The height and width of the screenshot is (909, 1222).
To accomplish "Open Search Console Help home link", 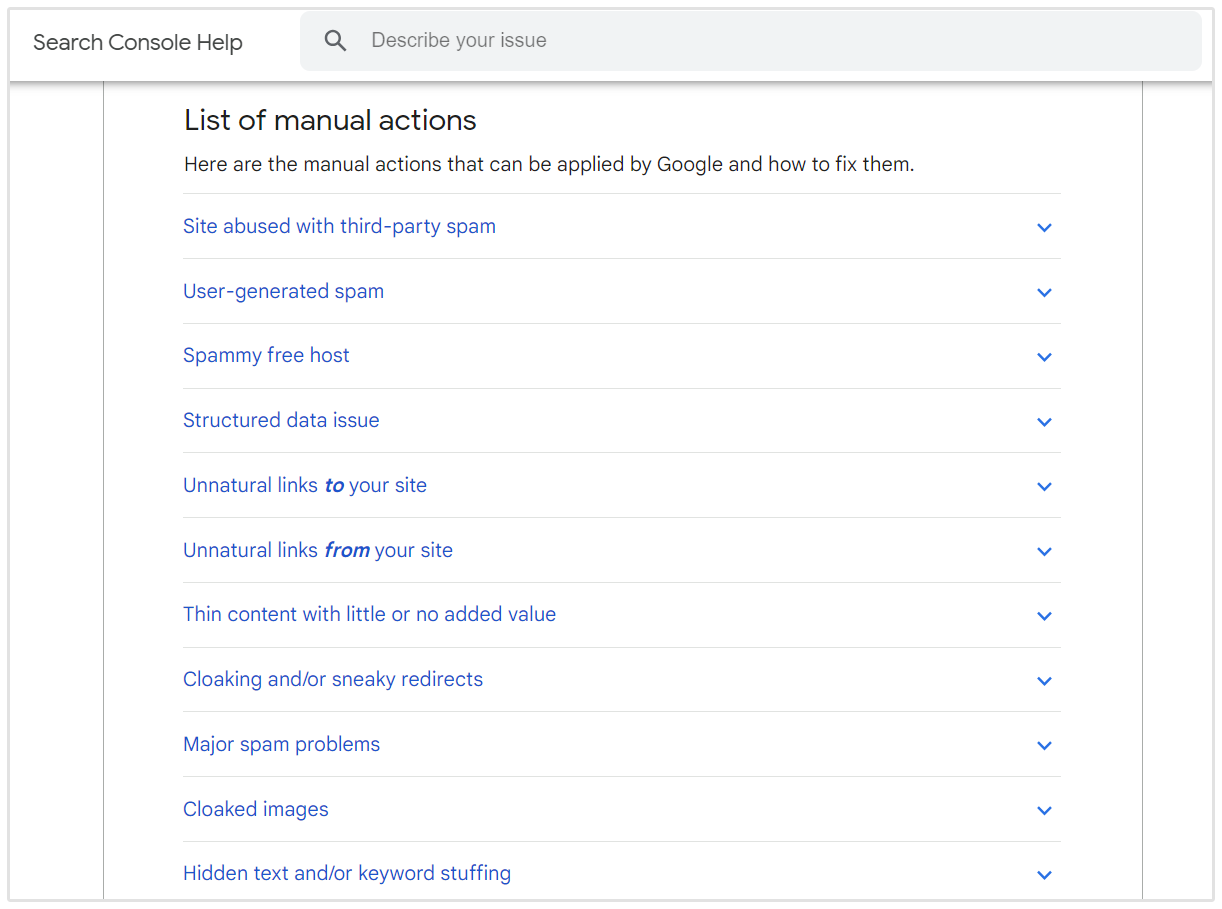I will tap(138, 42).
